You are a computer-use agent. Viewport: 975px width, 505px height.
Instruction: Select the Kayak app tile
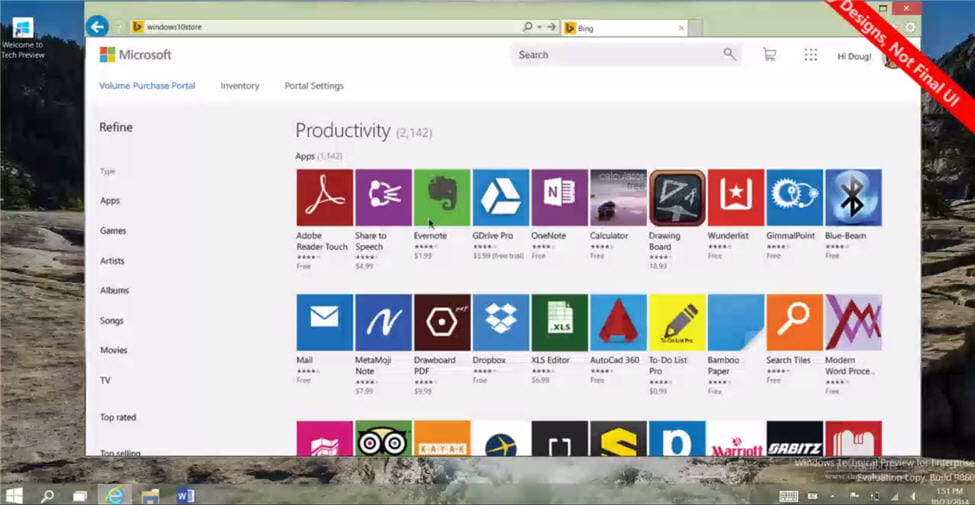pos(442,438)
